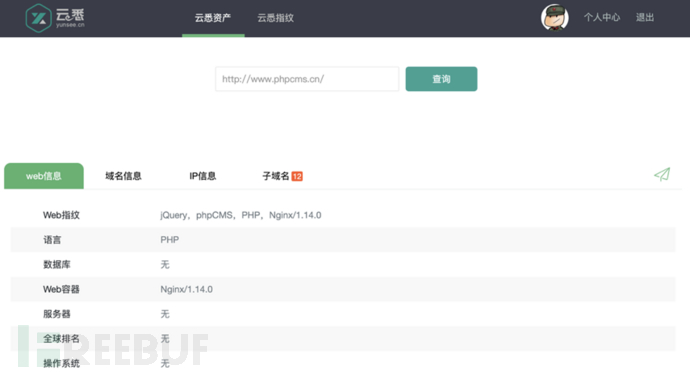The height and width of the screenshot is (374, 690).
Task: Focus the URL query input field
Action: [x=307, y=79]
